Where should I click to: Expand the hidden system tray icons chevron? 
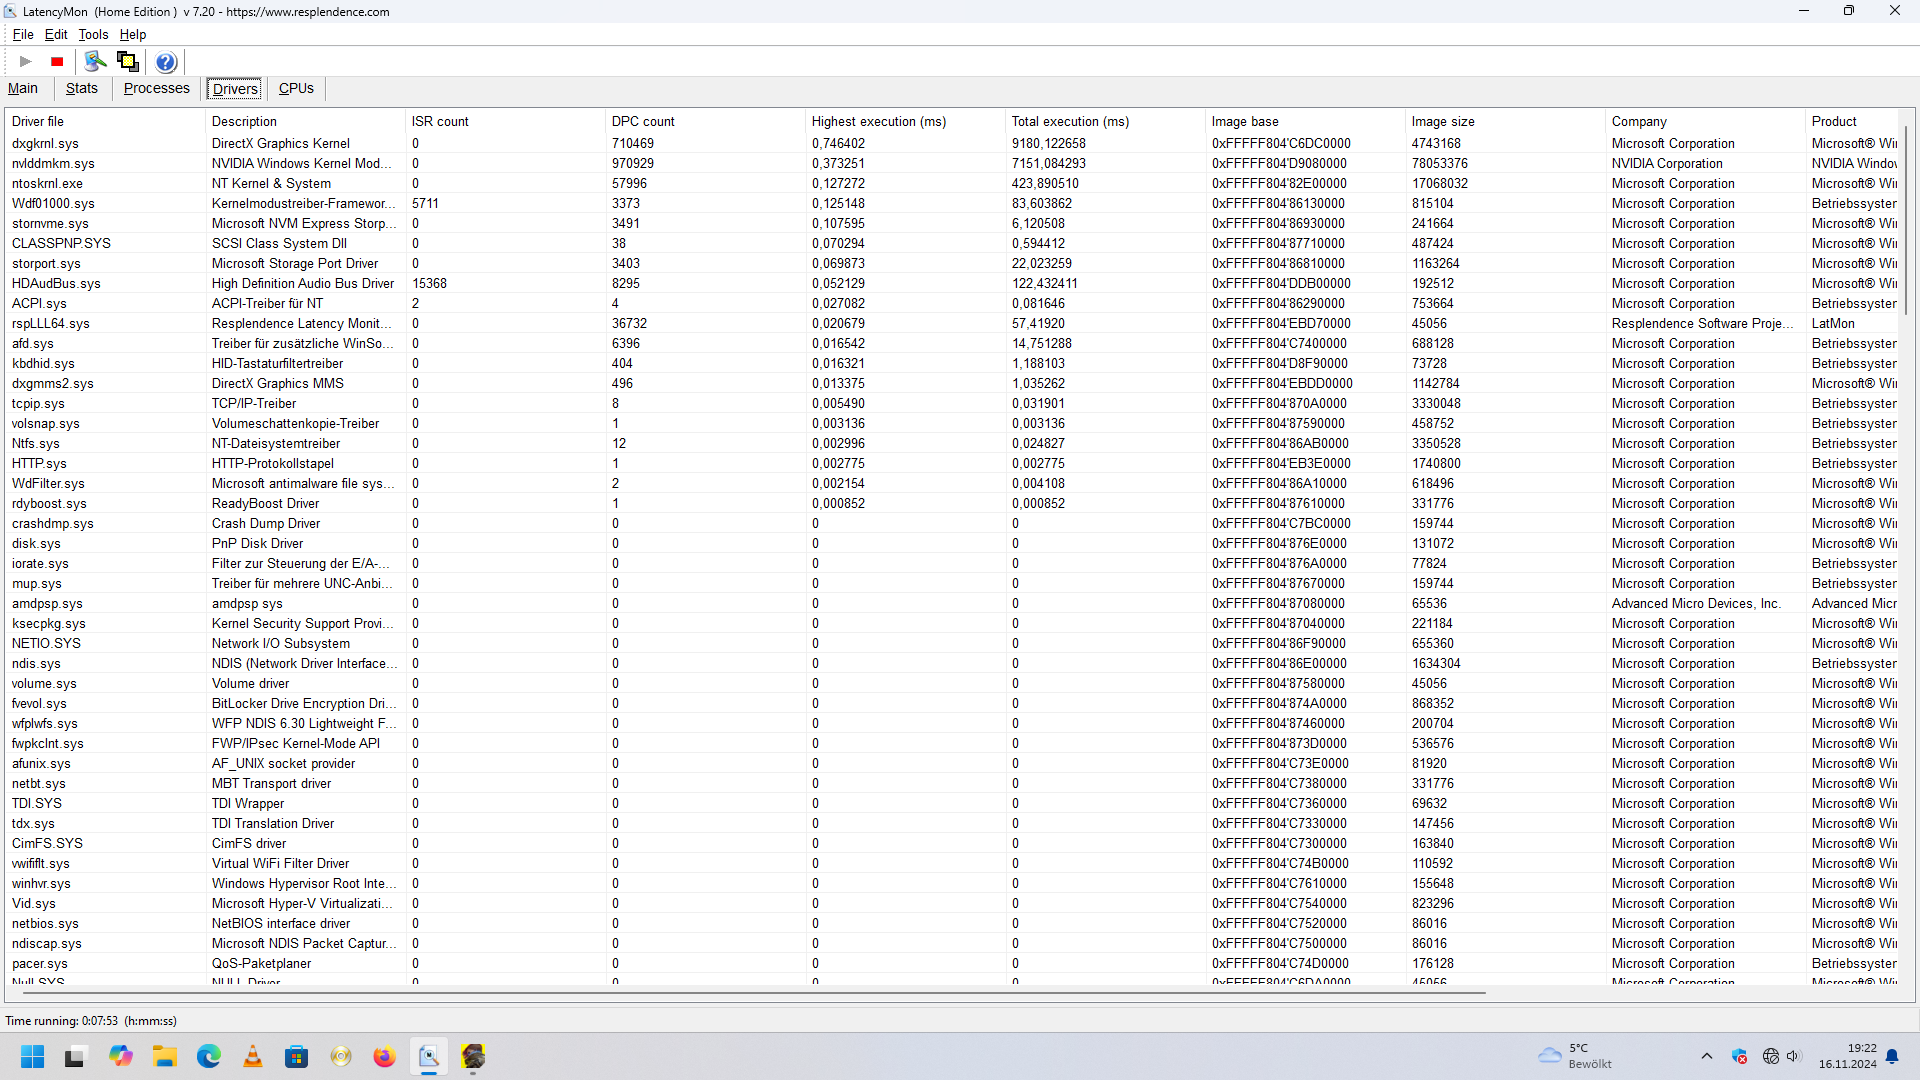pyautogui.click(x=1707, y=1057)
